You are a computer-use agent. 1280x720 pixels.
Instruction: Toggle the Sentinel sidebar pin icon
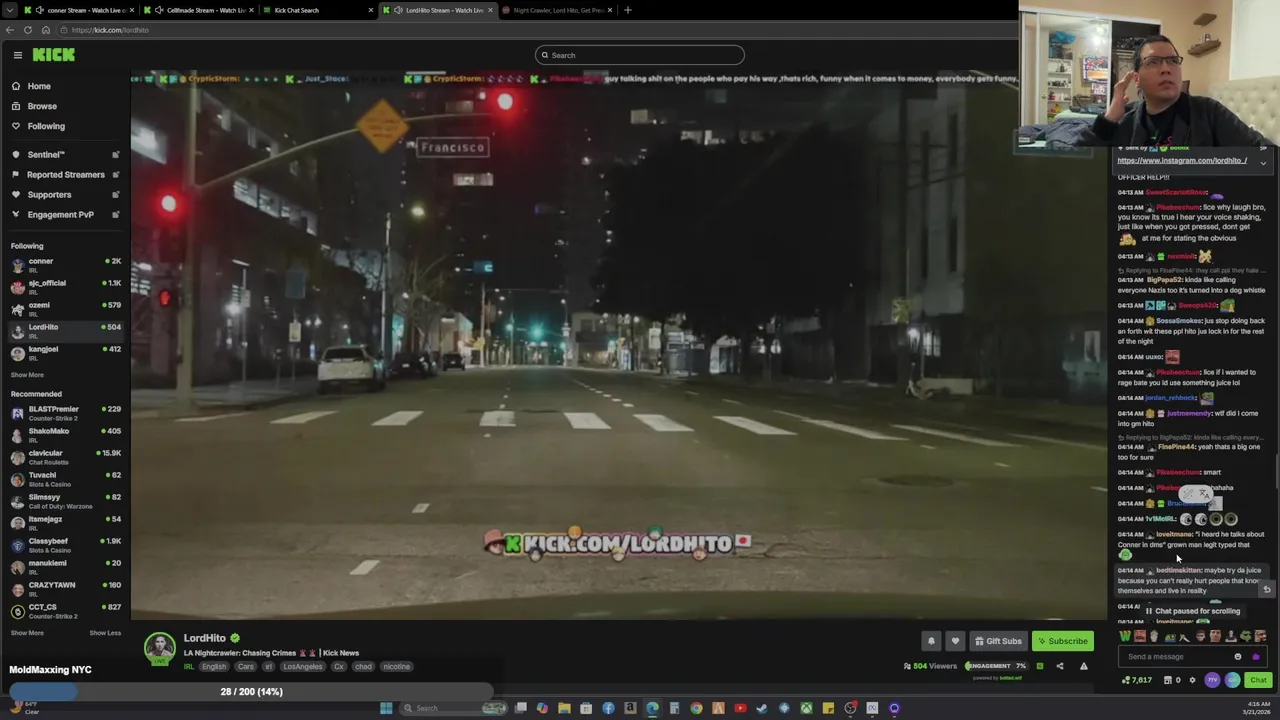(x=115, y=155)
